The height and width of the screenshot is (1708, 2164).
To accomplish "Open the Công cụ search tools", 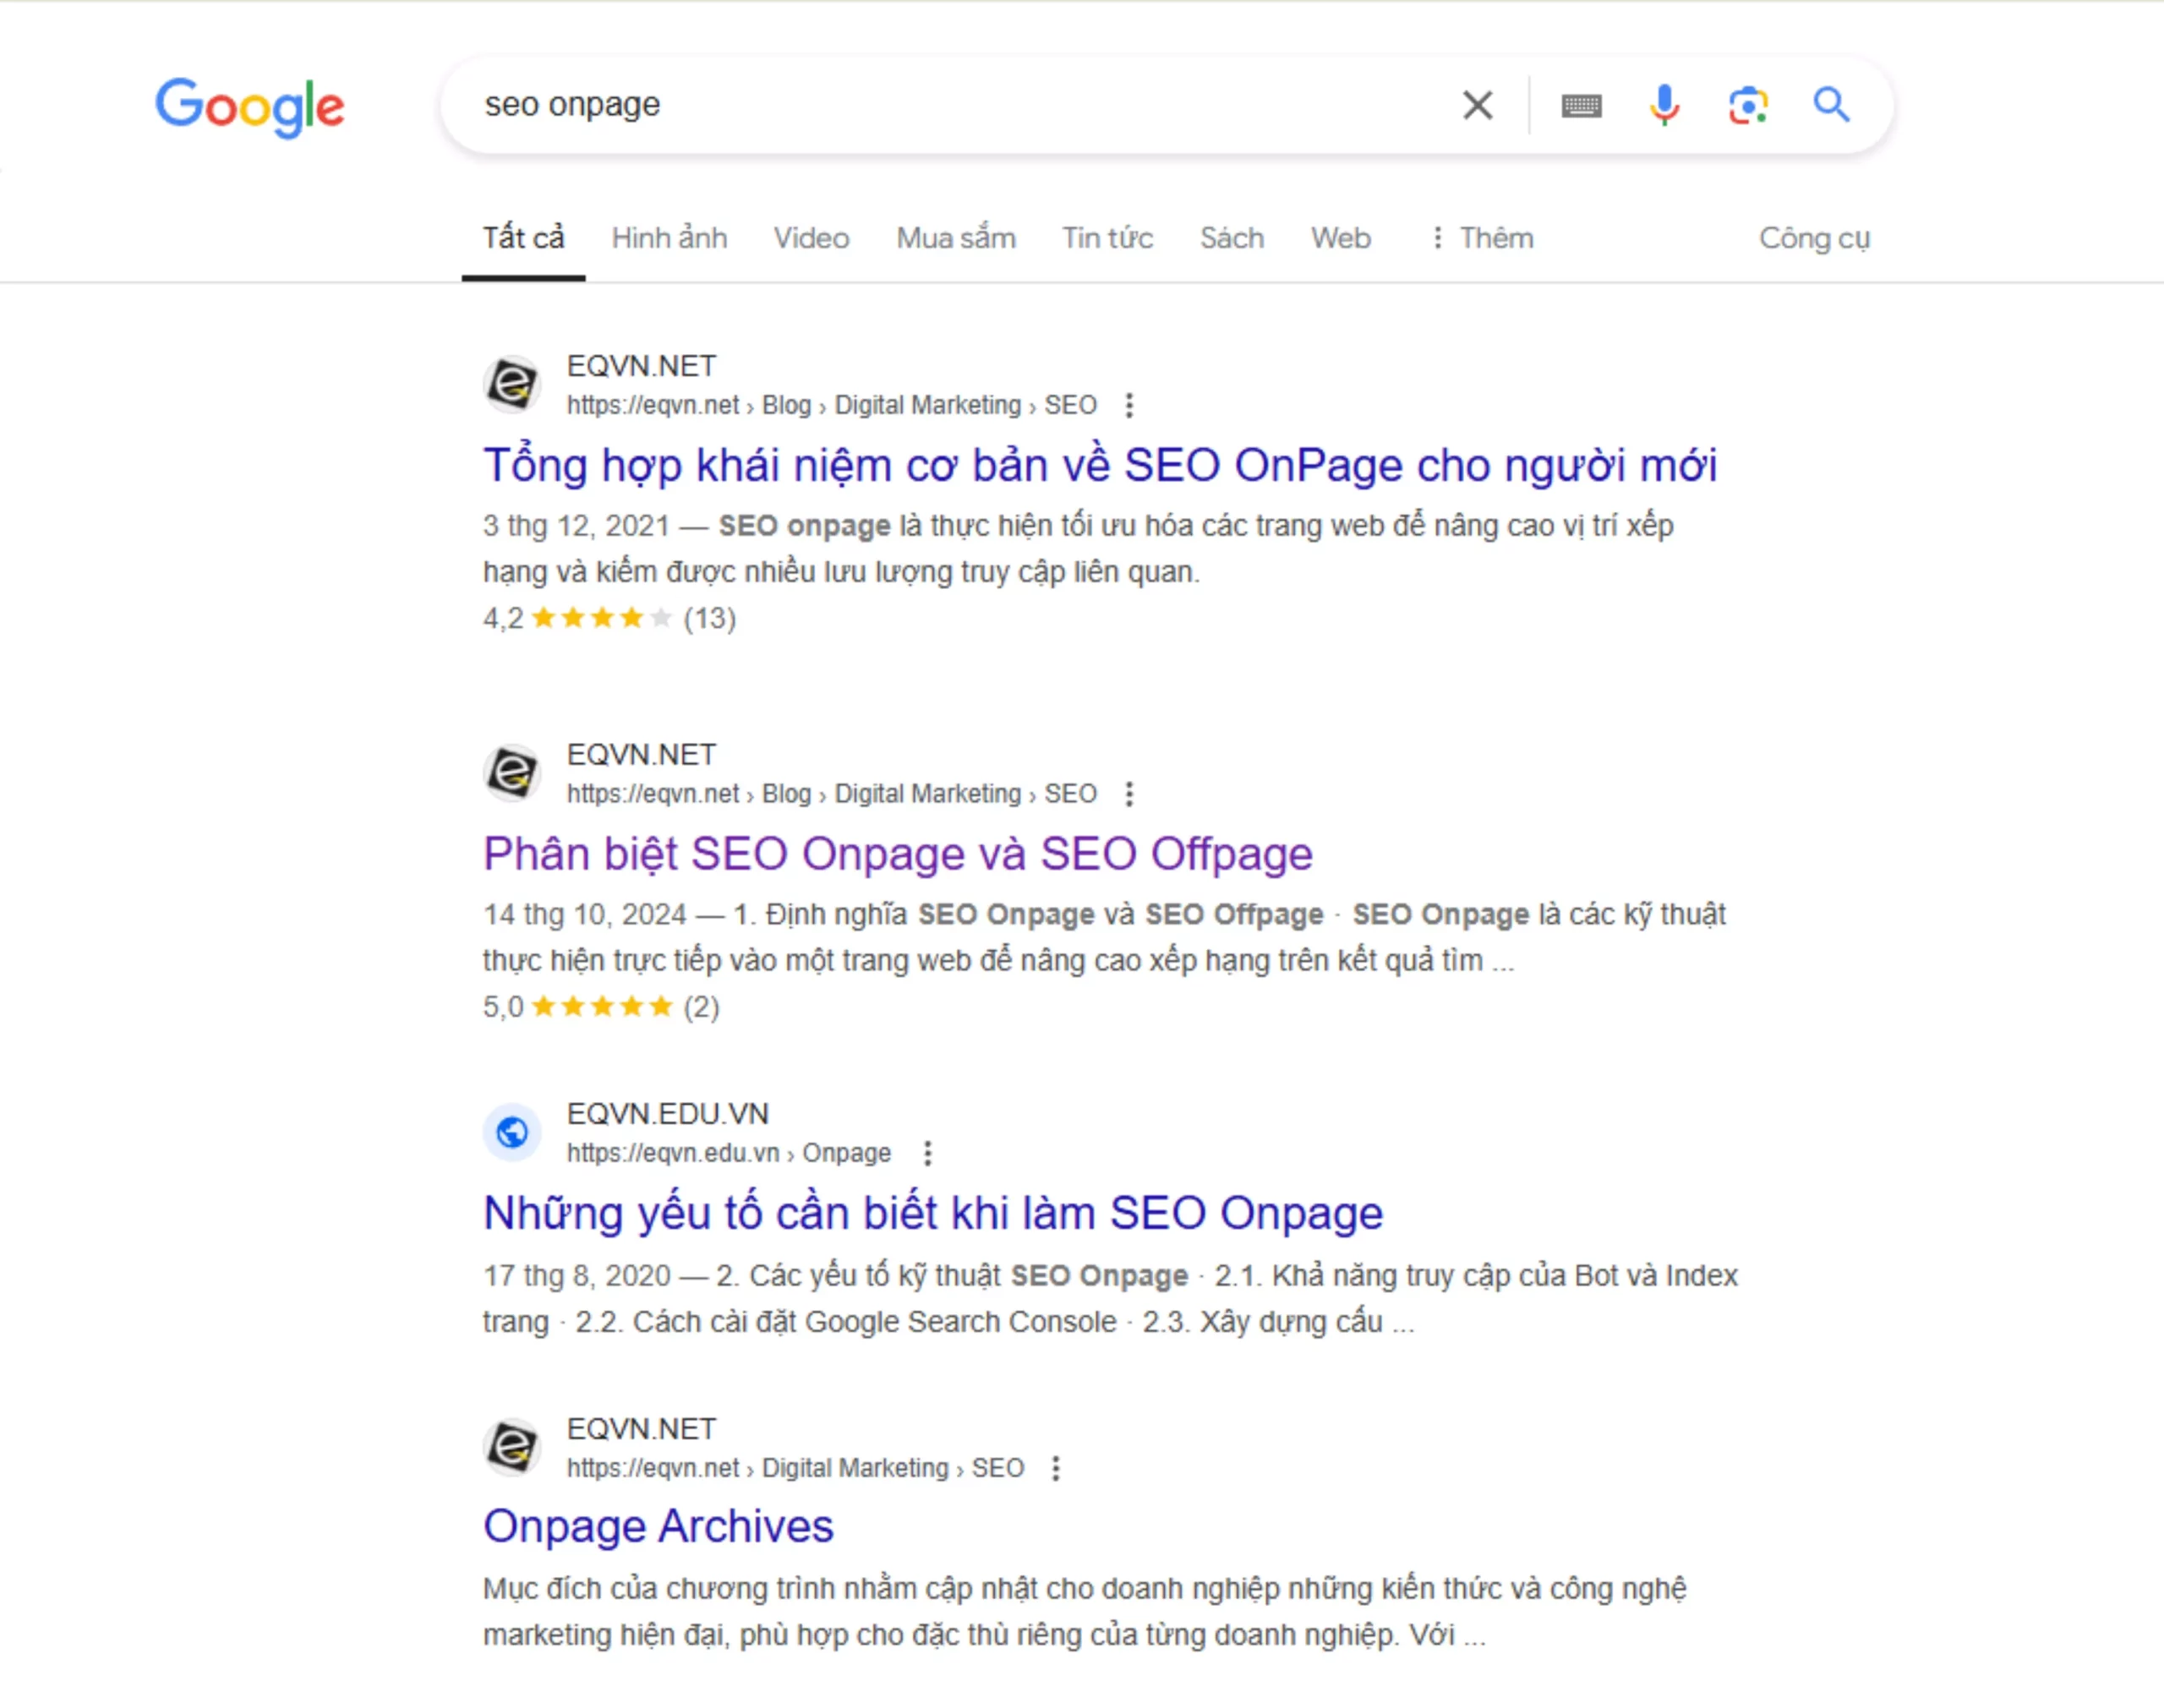I will coord(1814,238).
